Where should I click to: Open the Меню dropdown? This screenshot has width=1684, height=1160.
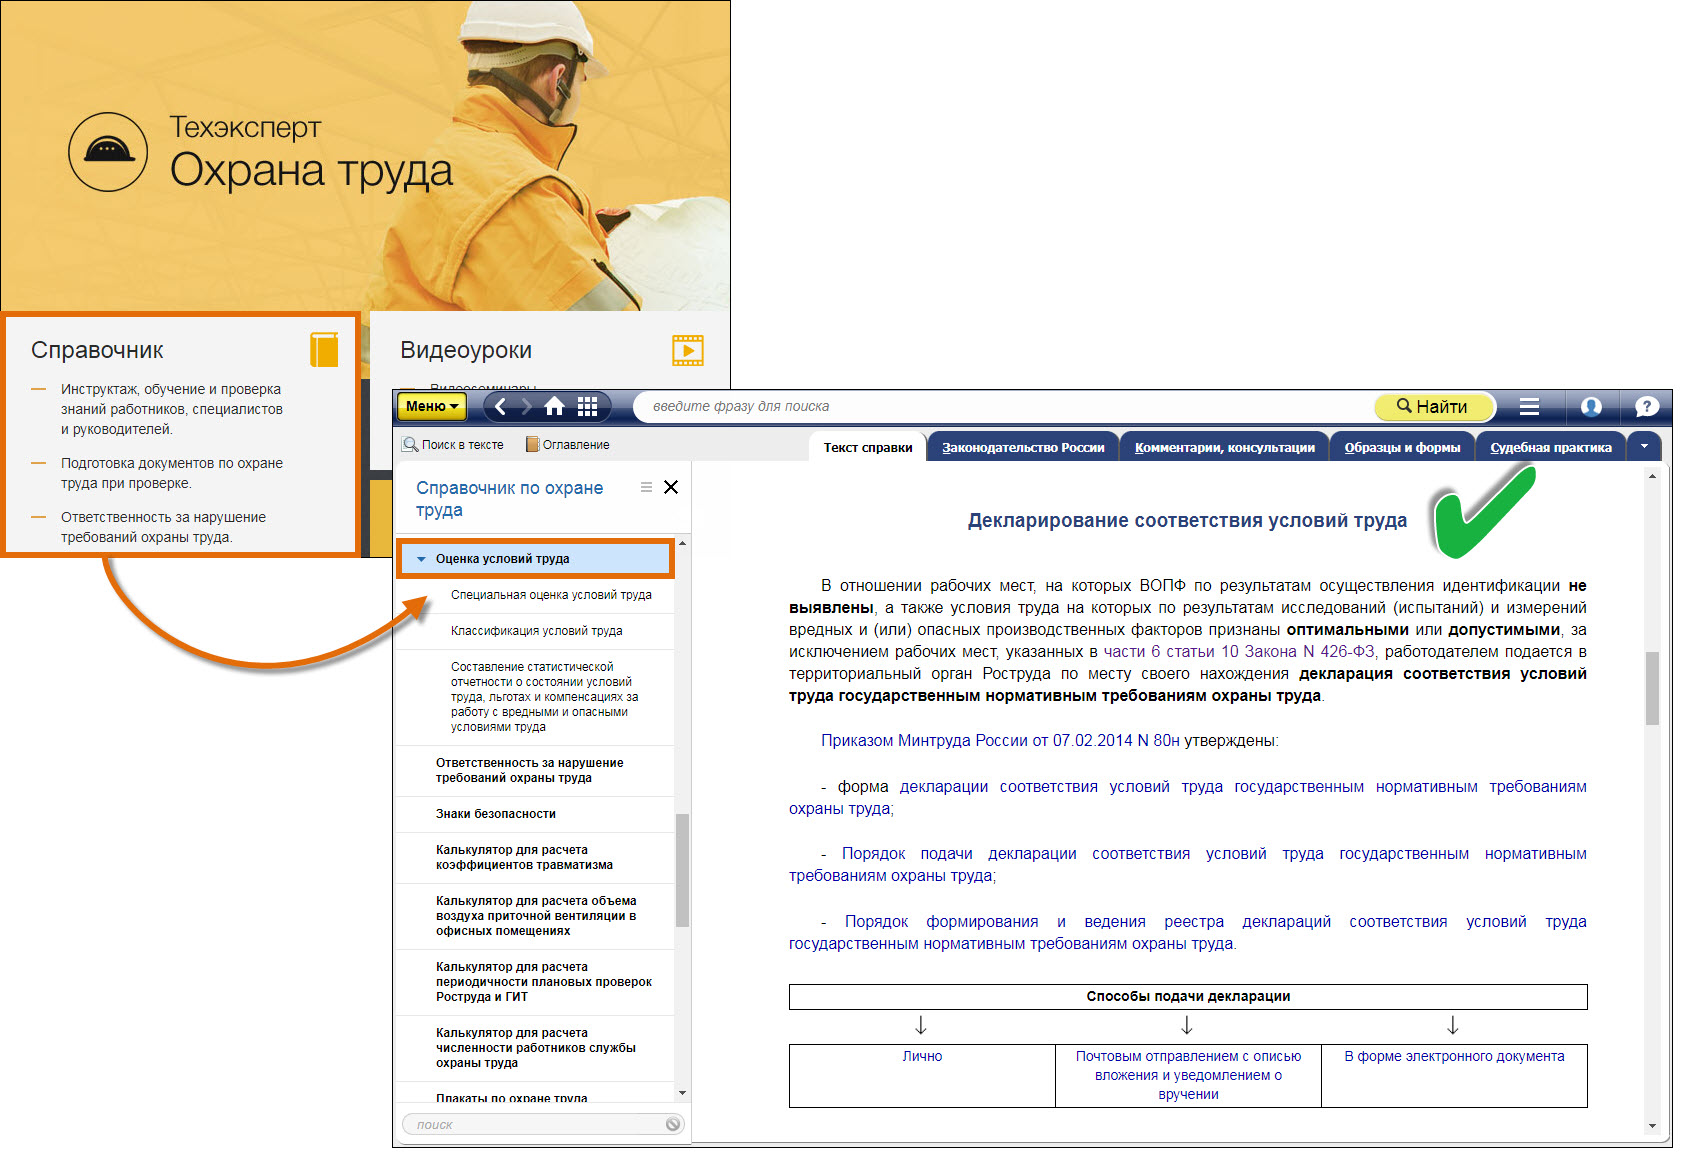(x=432, y=406)
